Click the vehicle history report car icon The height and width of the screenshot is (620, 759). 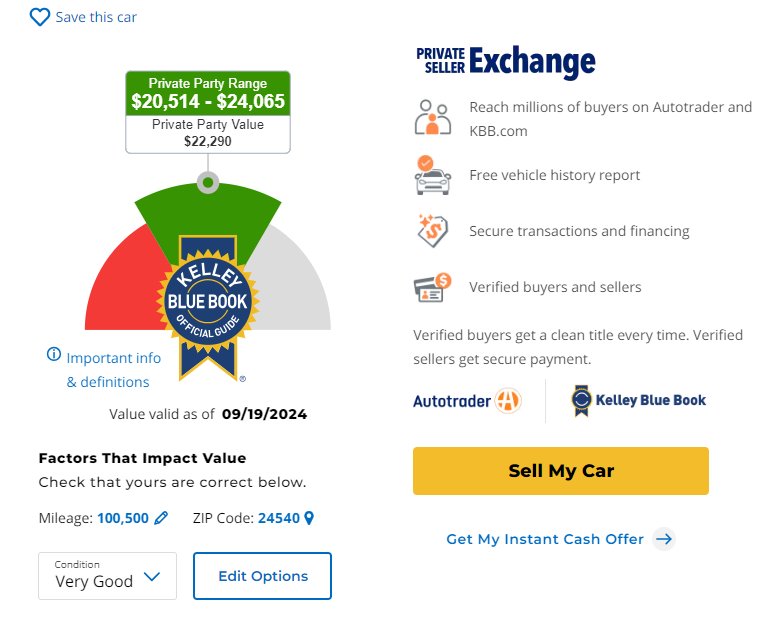(x=432, y=175)
